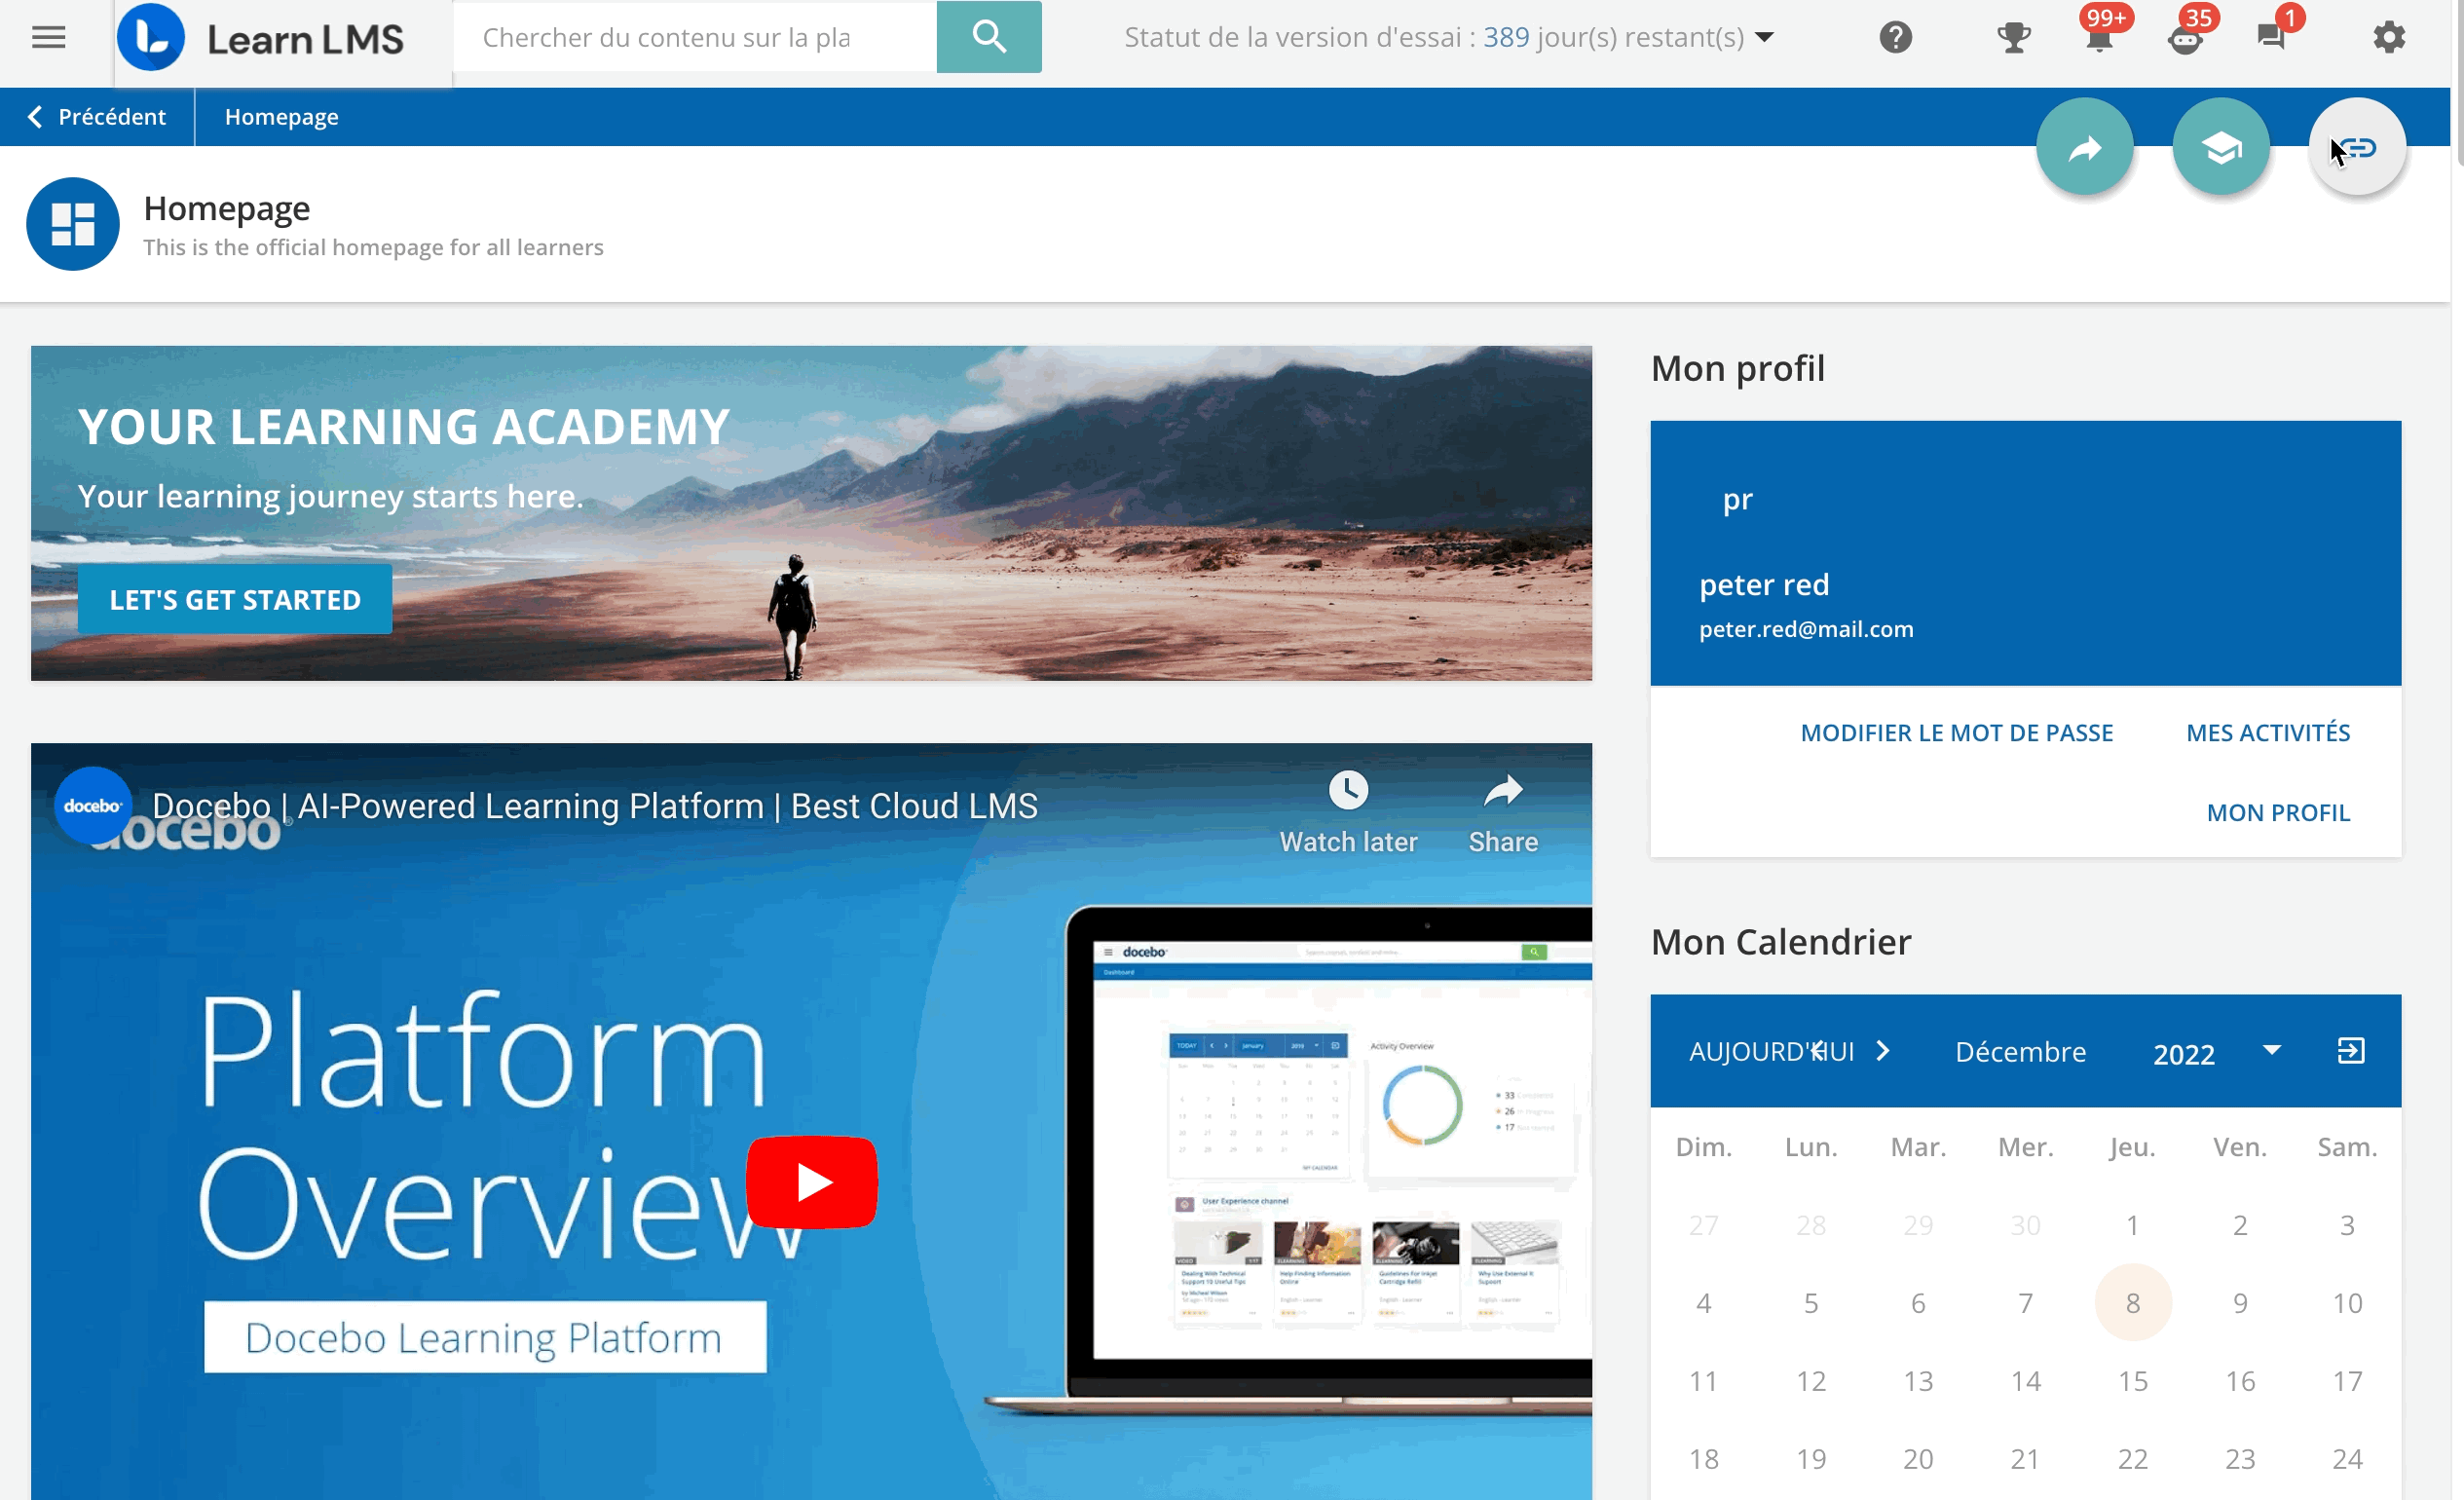2464x1500 pixels.
Task: Open the chat messages icon
Action: [2271, 38]
